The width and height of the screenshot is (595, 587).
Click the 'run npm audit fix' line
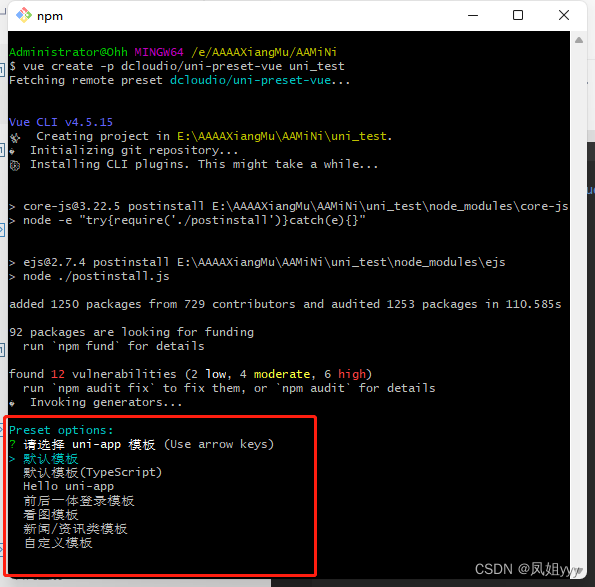[x=229, y=388]
